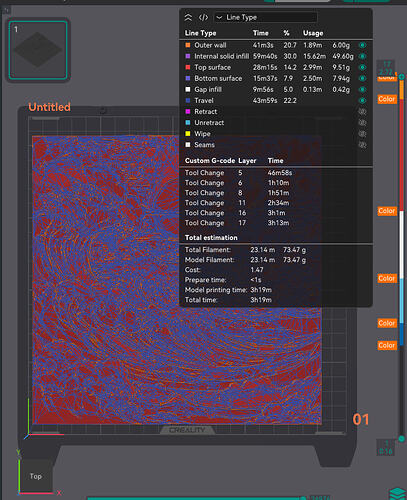This screenshot has height=500, width=407.
Task: Select the Tool Change at layer 5
Action: (x=239, y=173)
